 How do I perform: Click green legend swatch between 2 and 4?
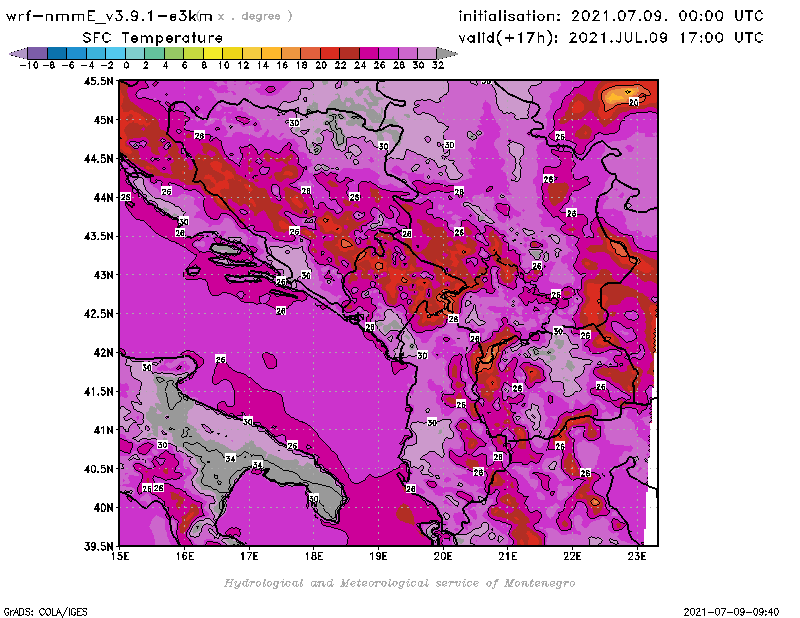[154, 53]
